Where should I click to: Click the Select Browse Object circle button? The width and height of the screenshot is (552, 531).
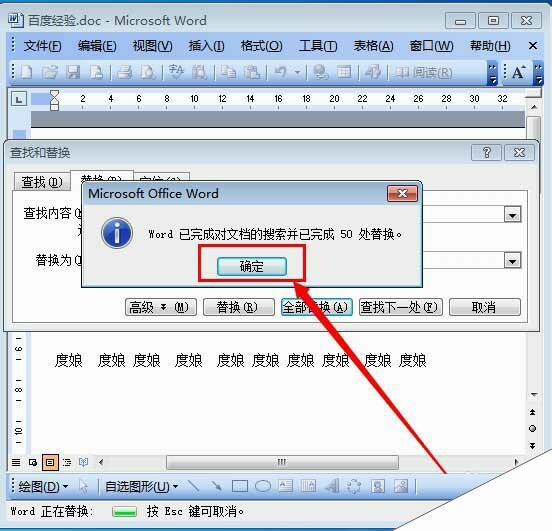[x=533, y=429]
